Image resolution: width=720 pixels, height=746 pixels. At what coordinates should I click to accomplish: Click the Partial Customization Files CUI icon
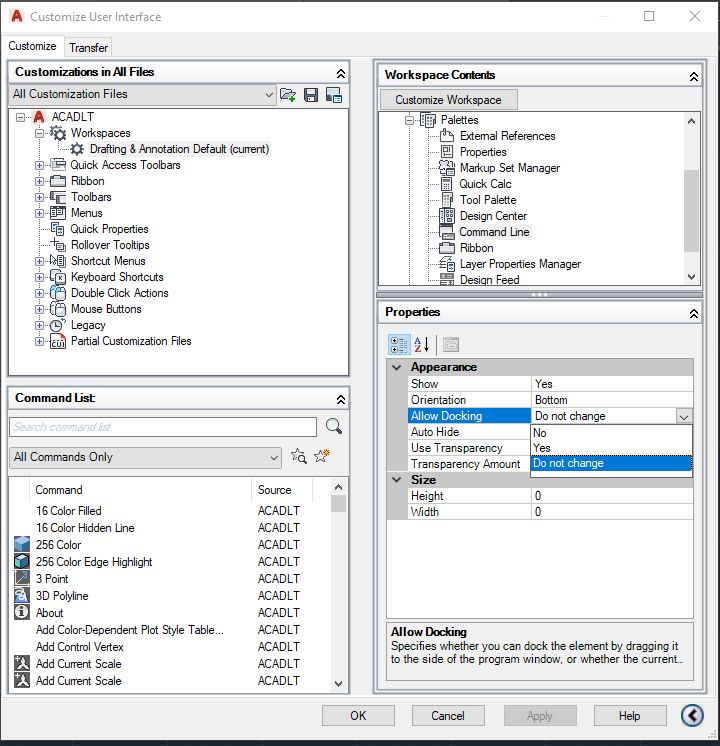(58, 341)
